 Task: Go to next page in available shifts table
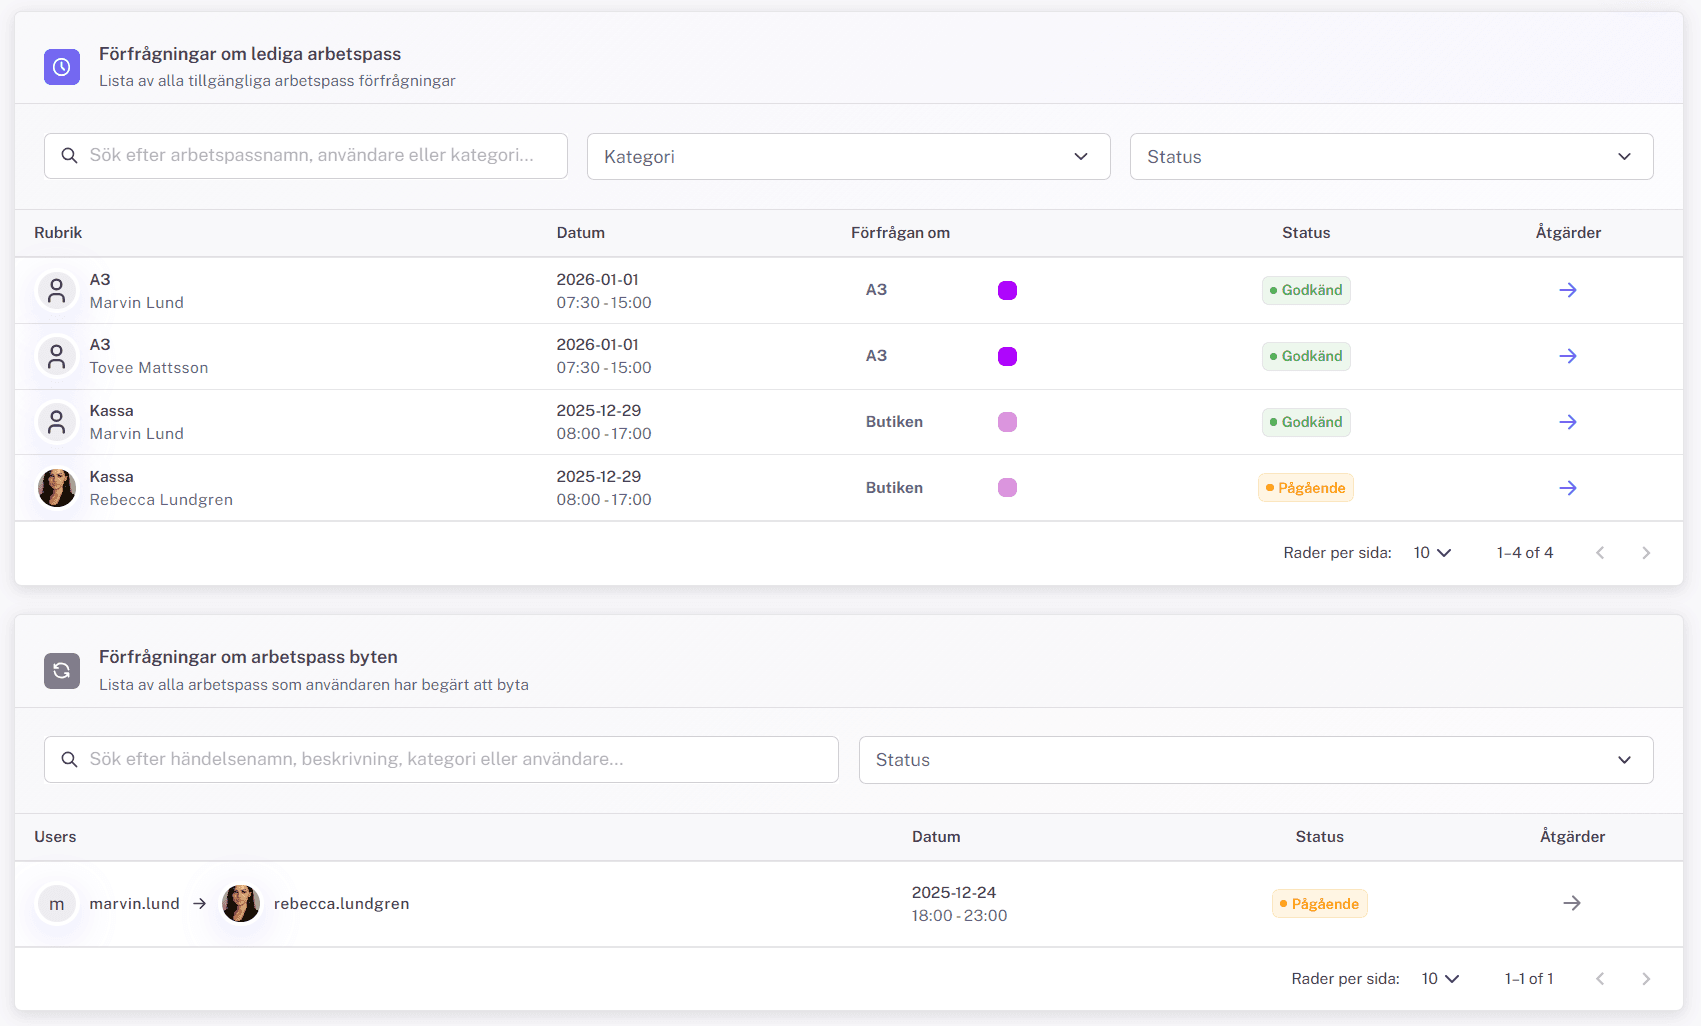(x=1645, y=553)
